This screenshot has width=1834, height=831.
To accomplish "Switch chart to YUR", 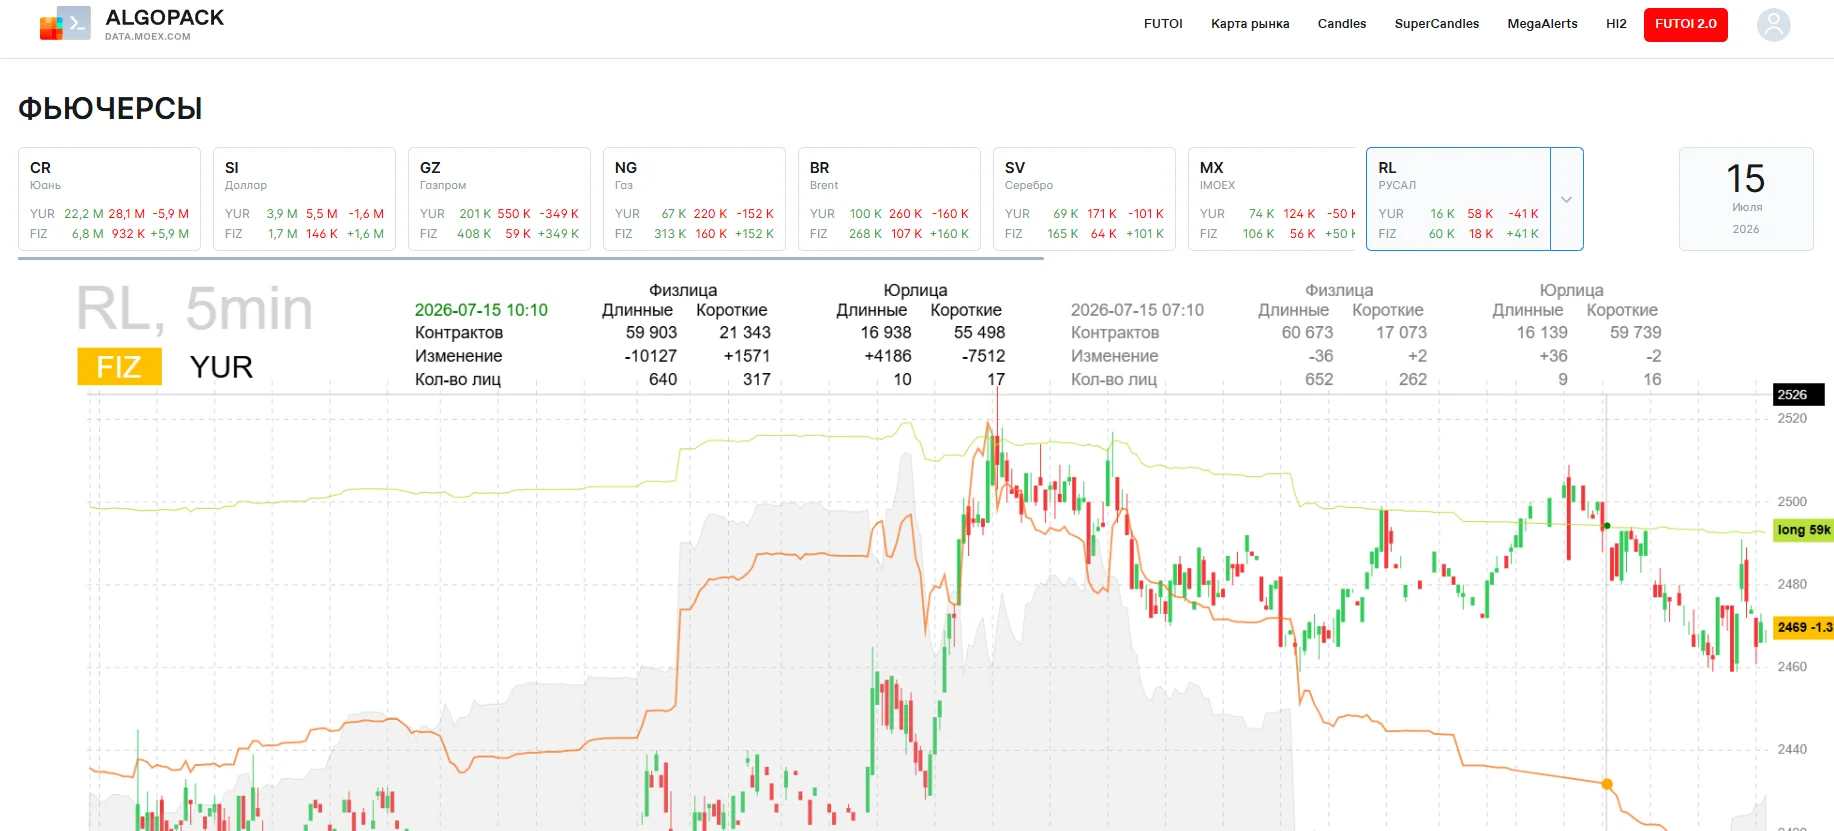I will tap(221, 367).
